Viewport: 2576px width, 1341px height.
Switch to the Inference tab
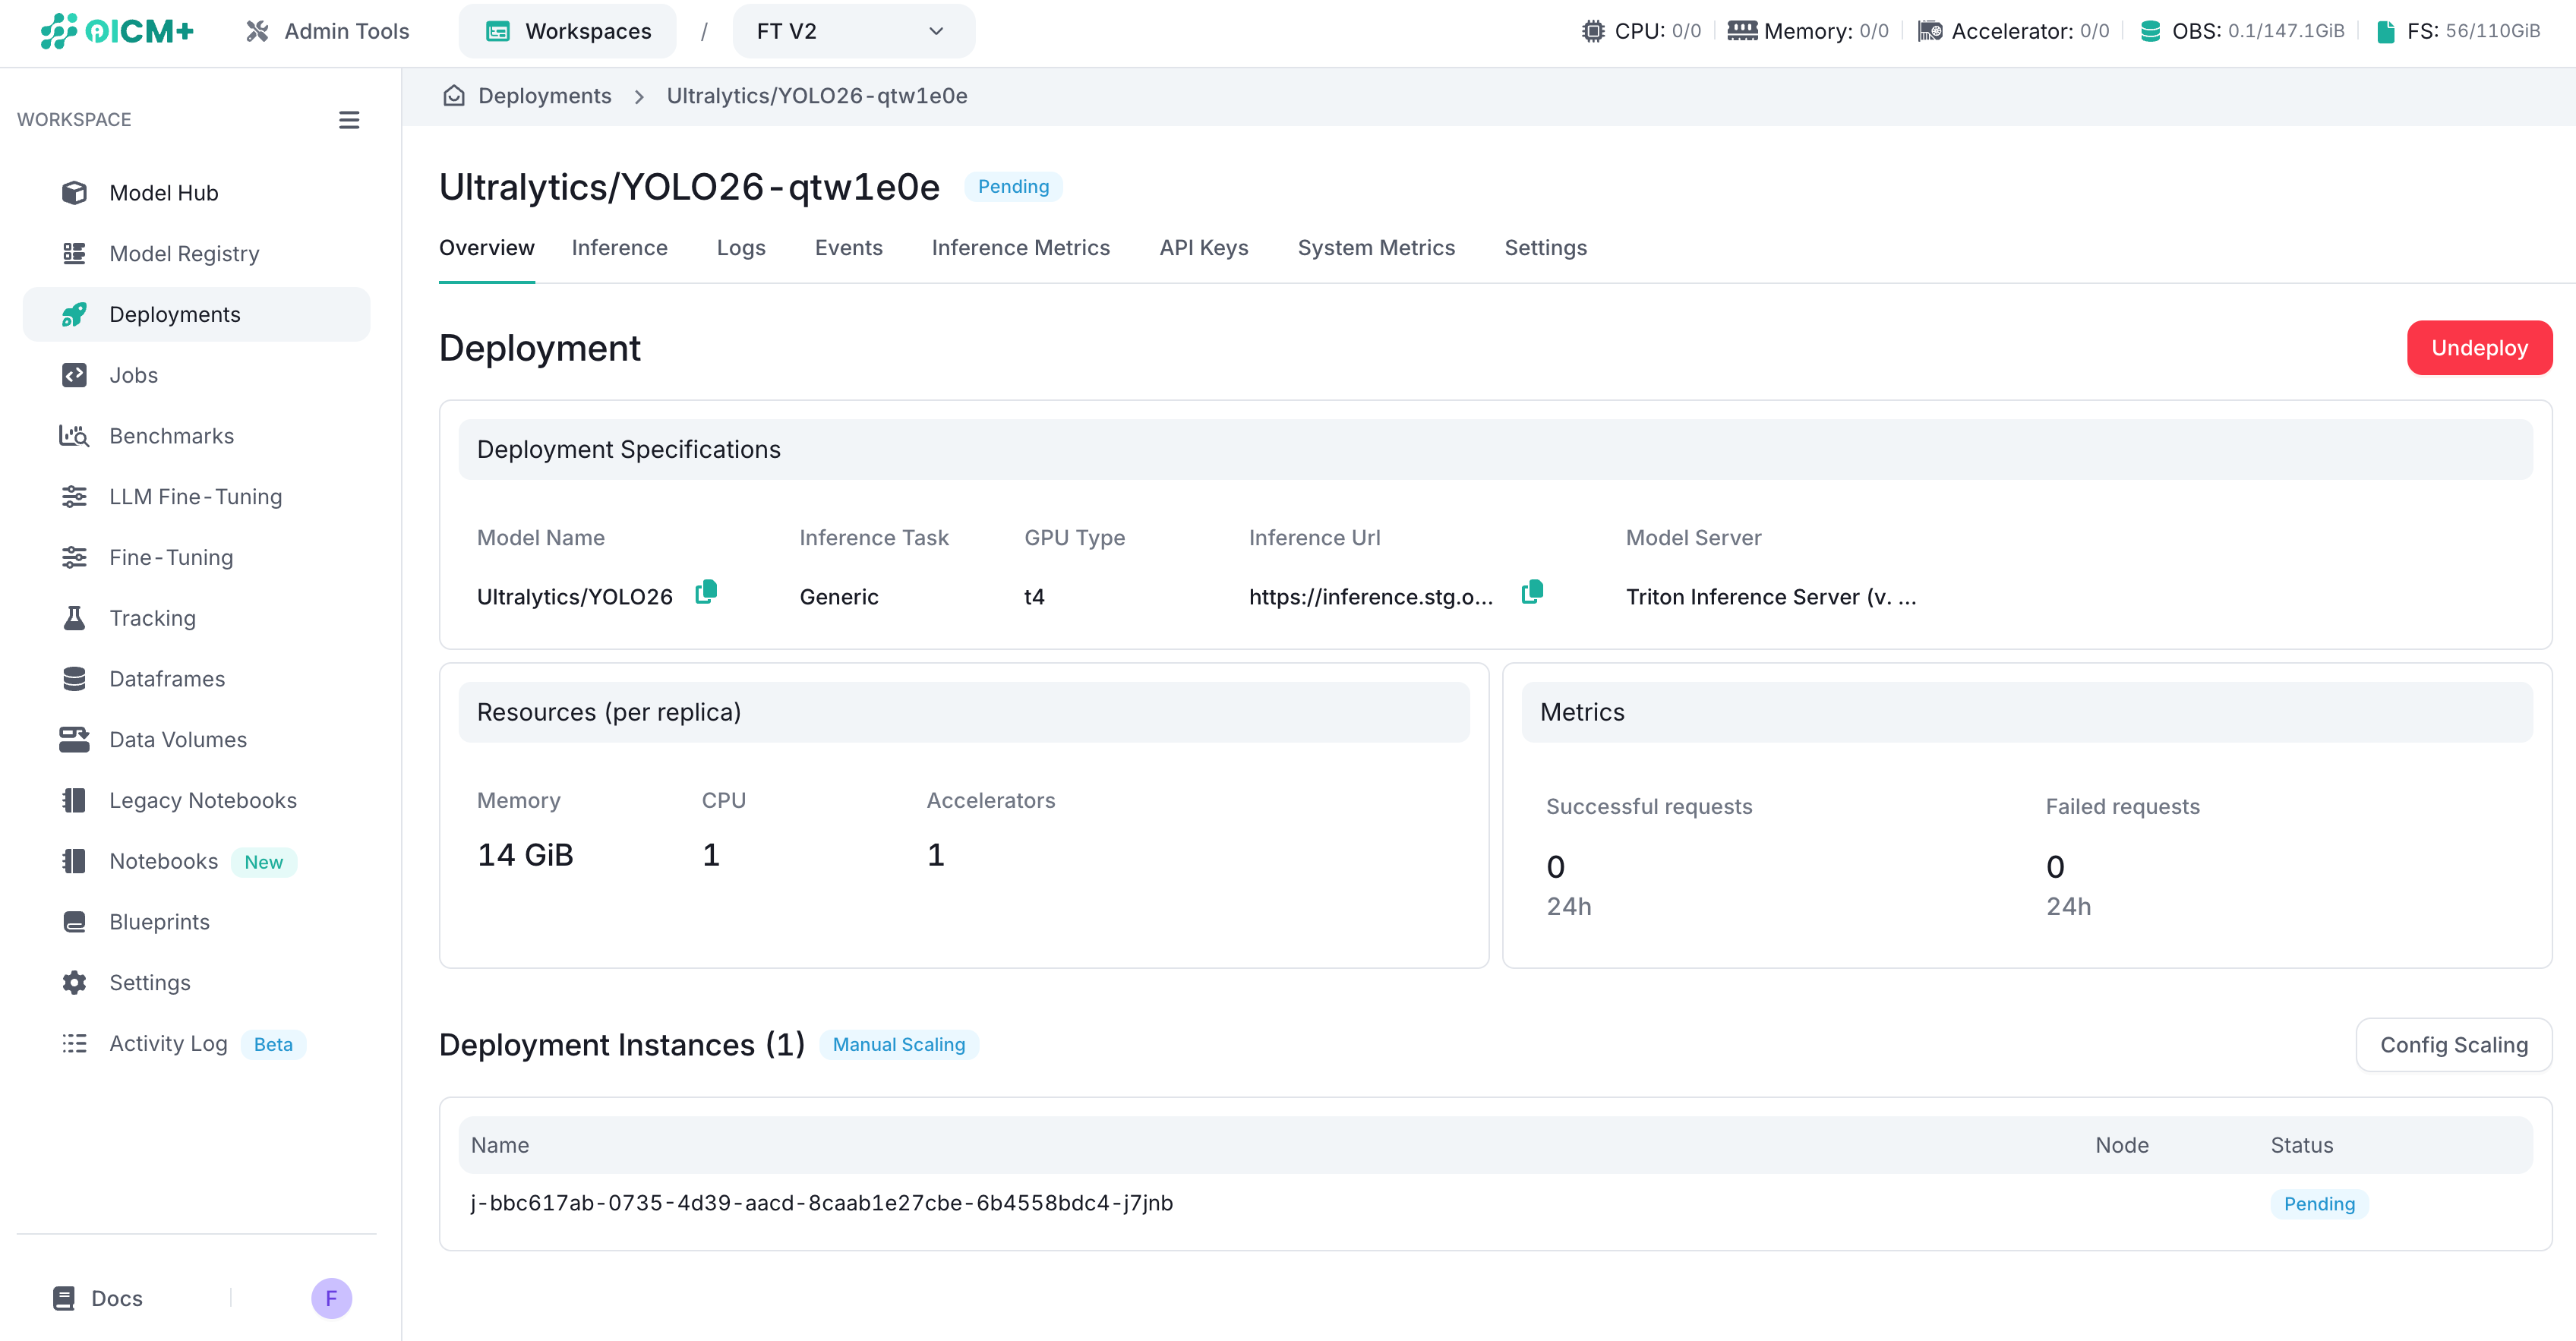[620, 248]
